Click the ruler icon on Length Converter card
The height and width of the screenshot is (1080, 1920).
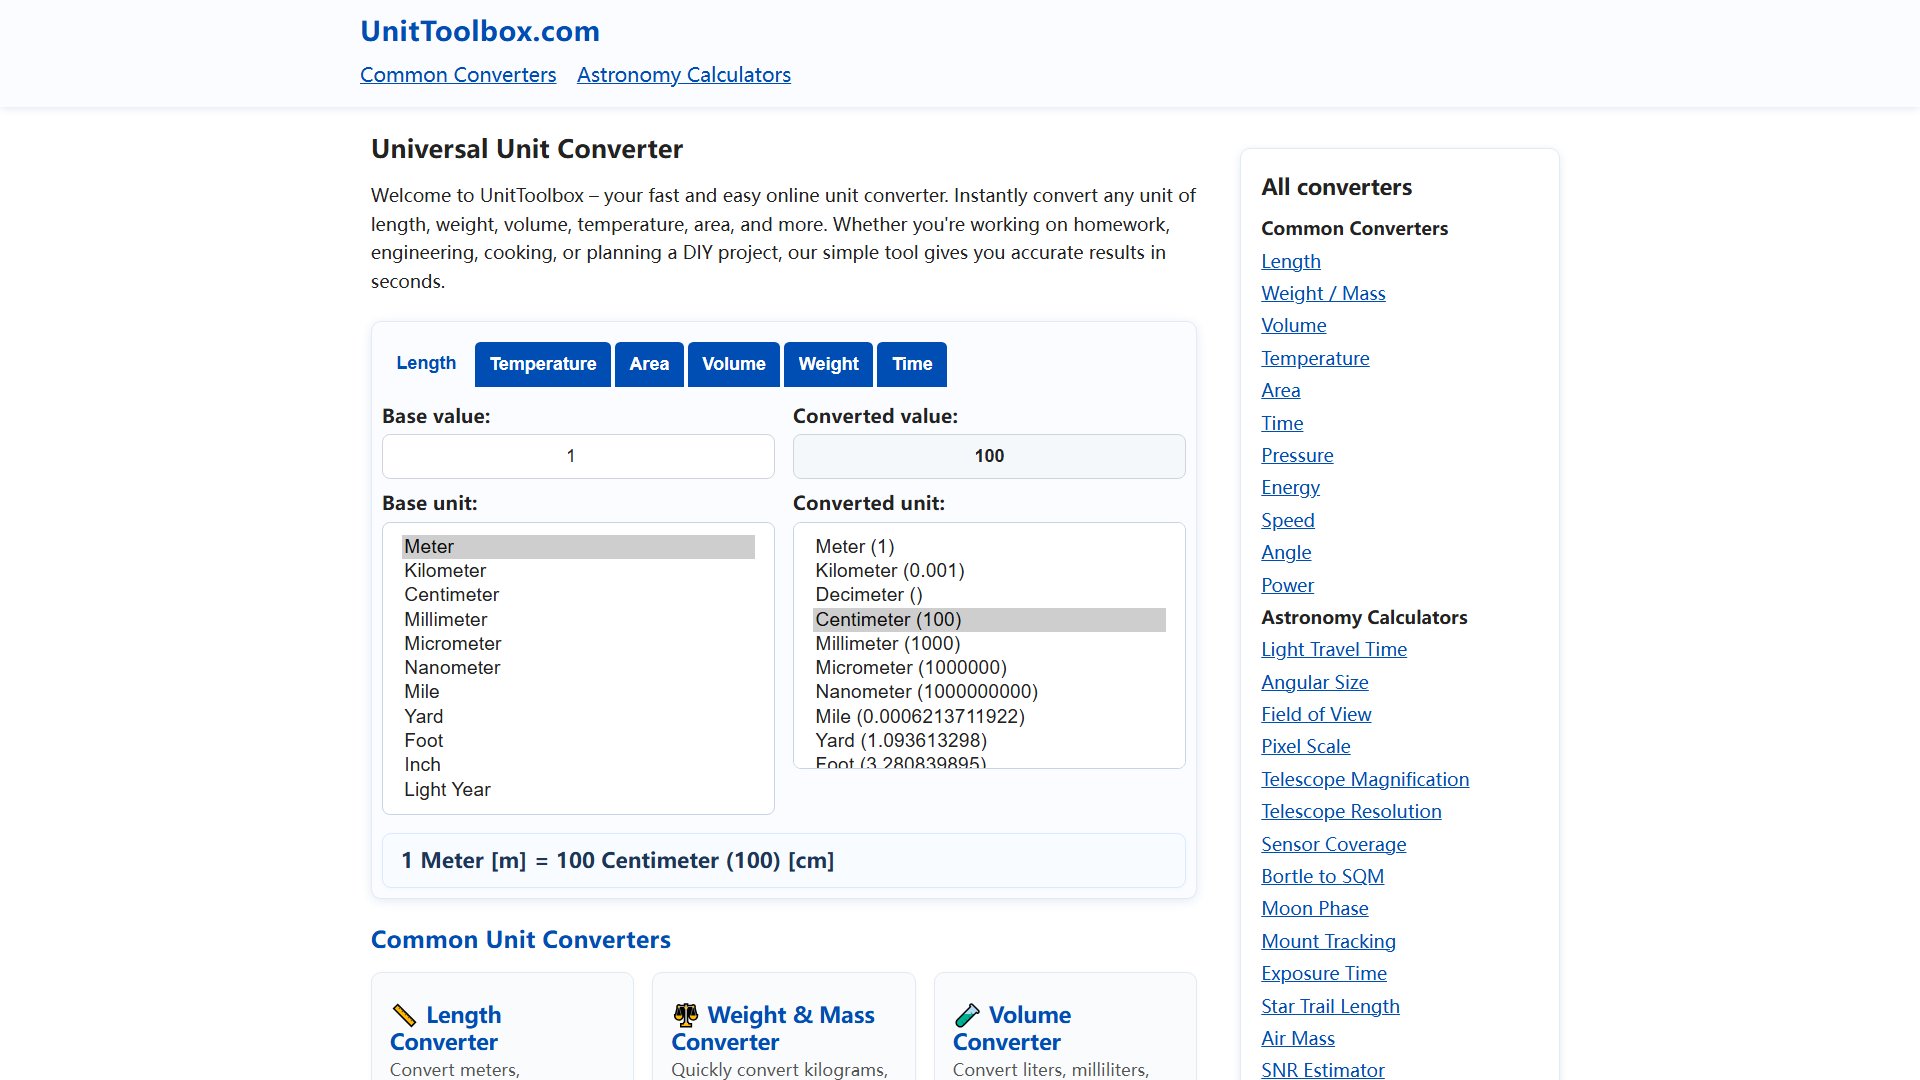pyautogui.click(x=404, y=1015)
